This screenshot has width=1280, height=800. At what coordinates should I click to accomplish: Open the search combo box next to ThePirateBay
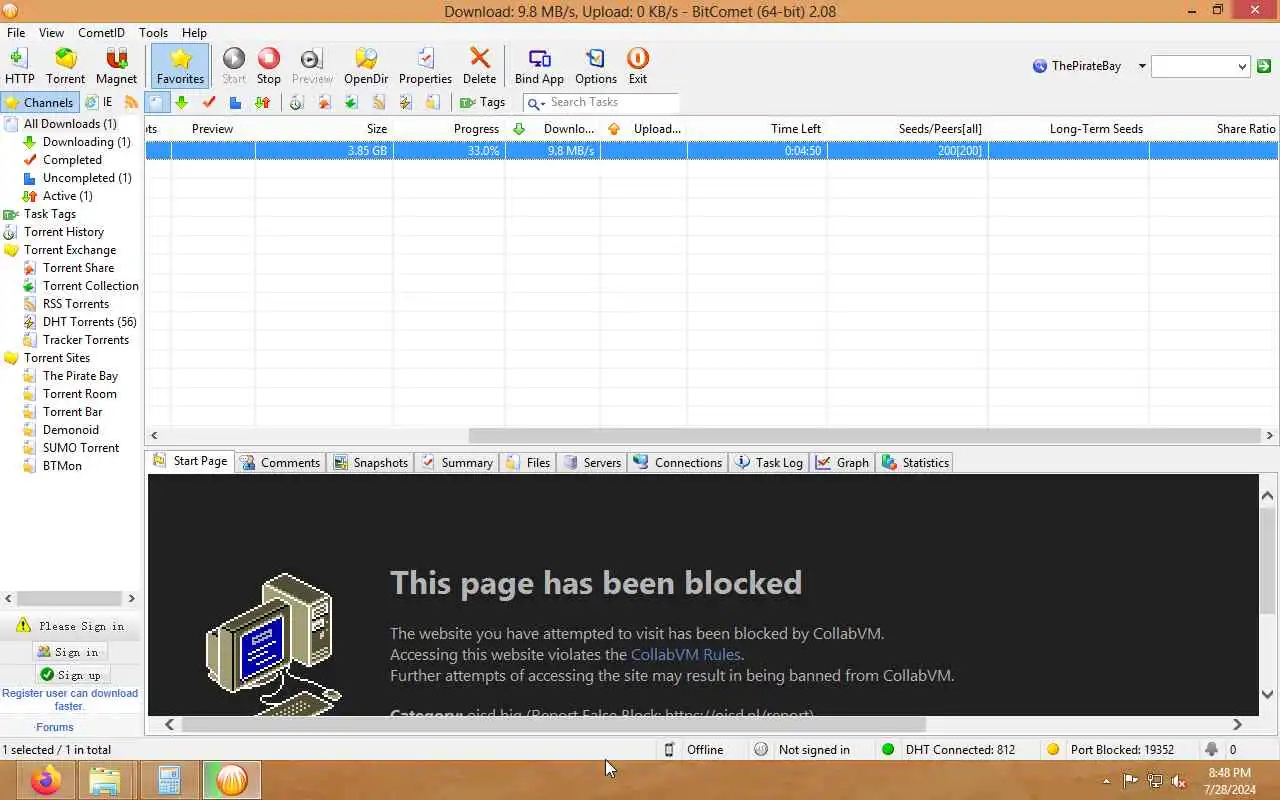coord(1200,66)
